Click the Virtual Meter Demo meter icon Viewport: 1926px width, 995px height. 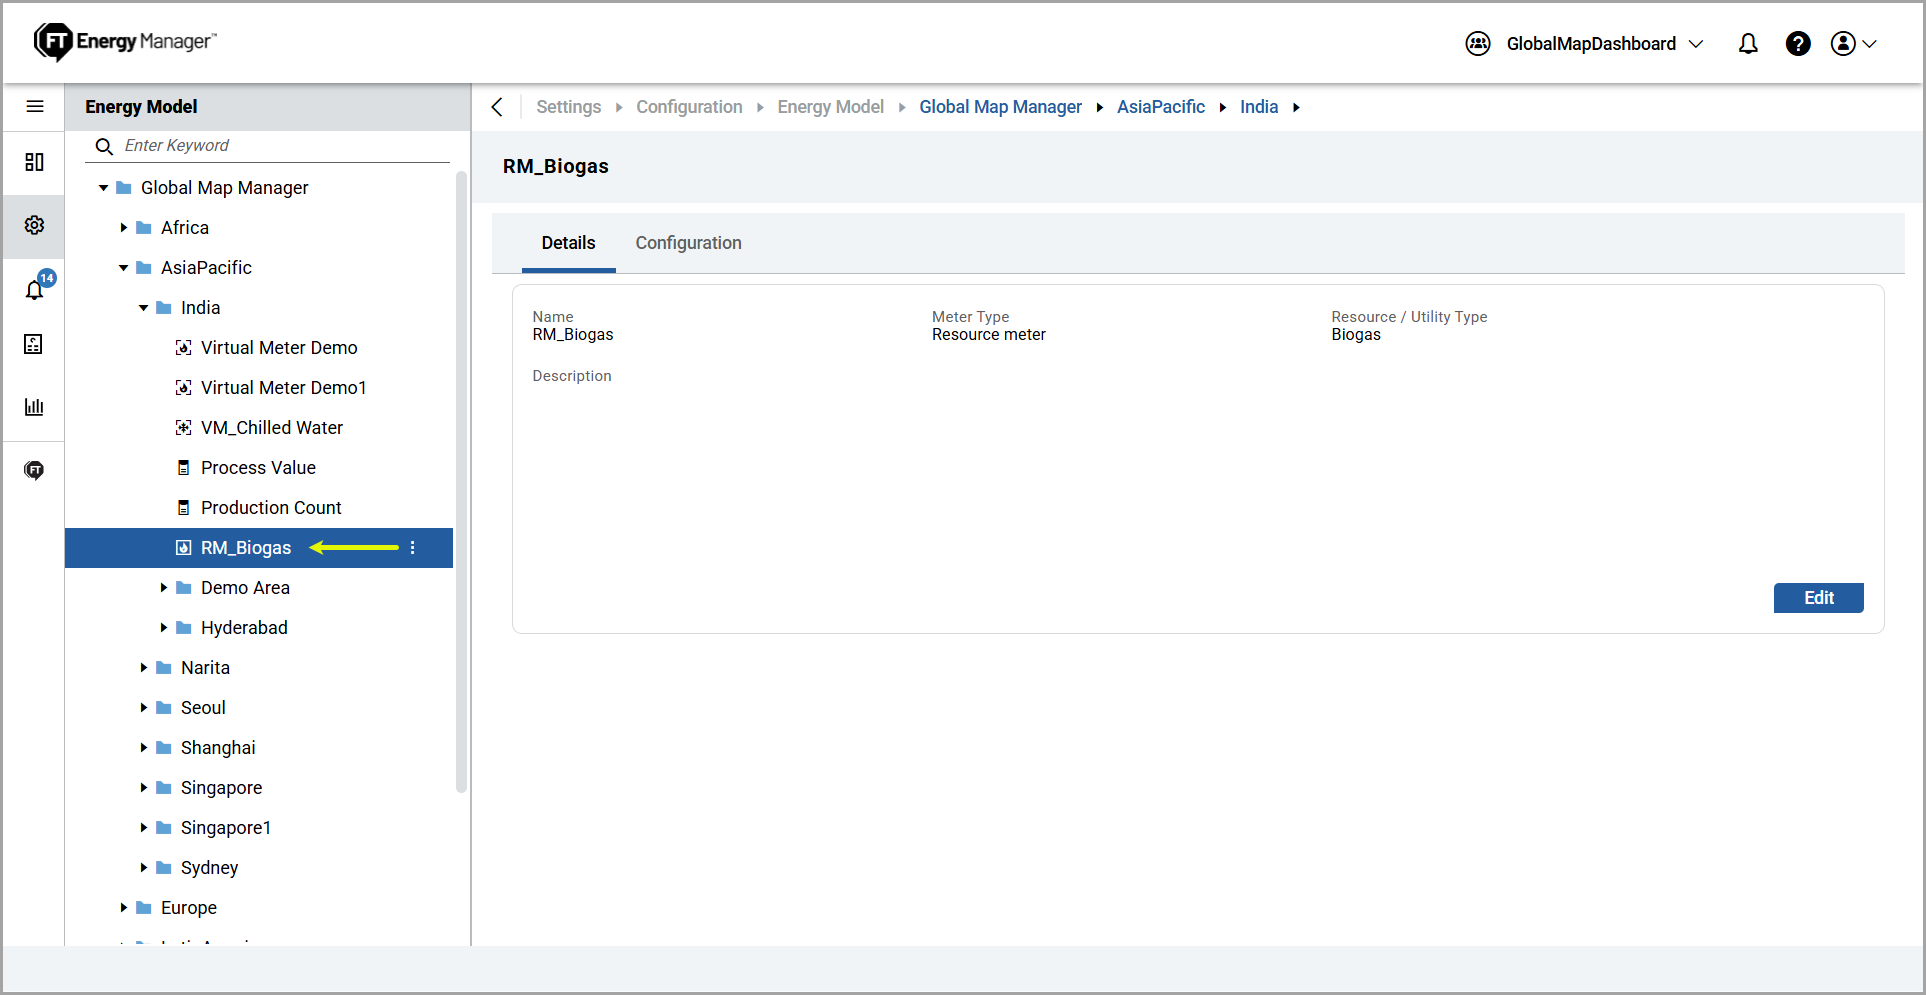[x=184, y=348]
